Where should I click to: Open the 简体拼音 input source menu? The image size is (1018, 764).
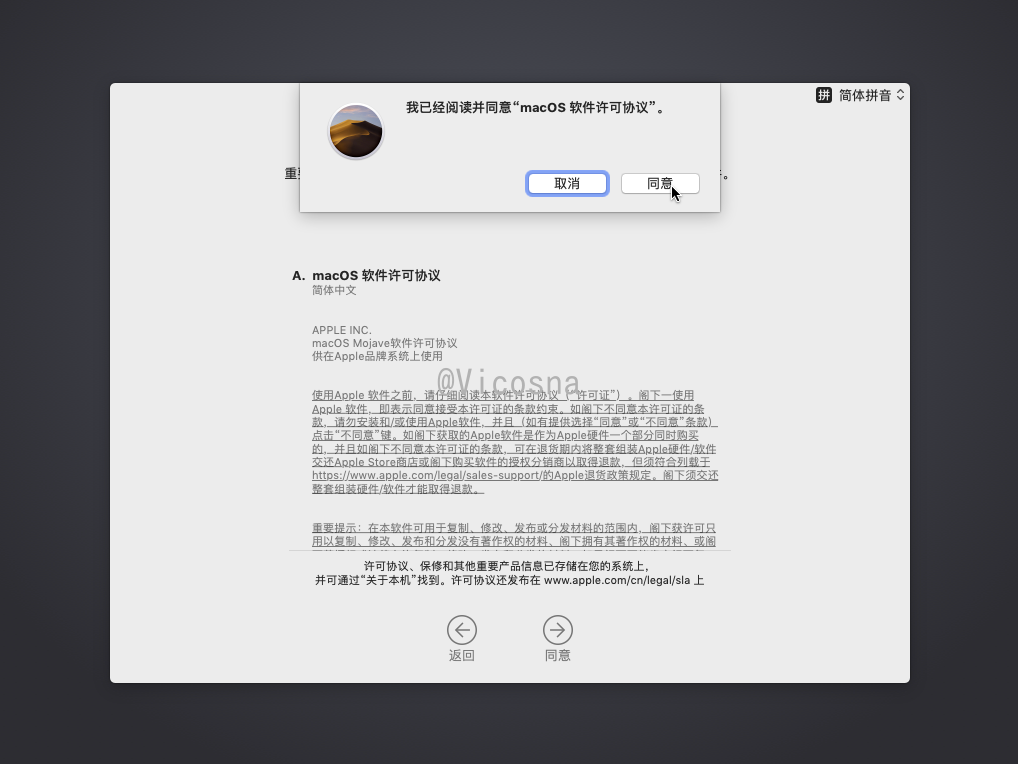pyautogui.click(x=860, y=95)
